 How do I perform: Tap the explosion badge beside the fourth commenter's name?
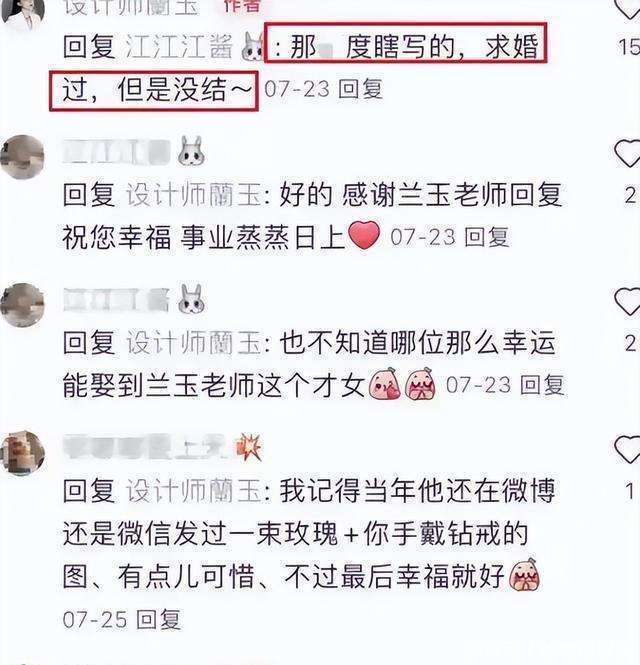(x=249, y=447)
